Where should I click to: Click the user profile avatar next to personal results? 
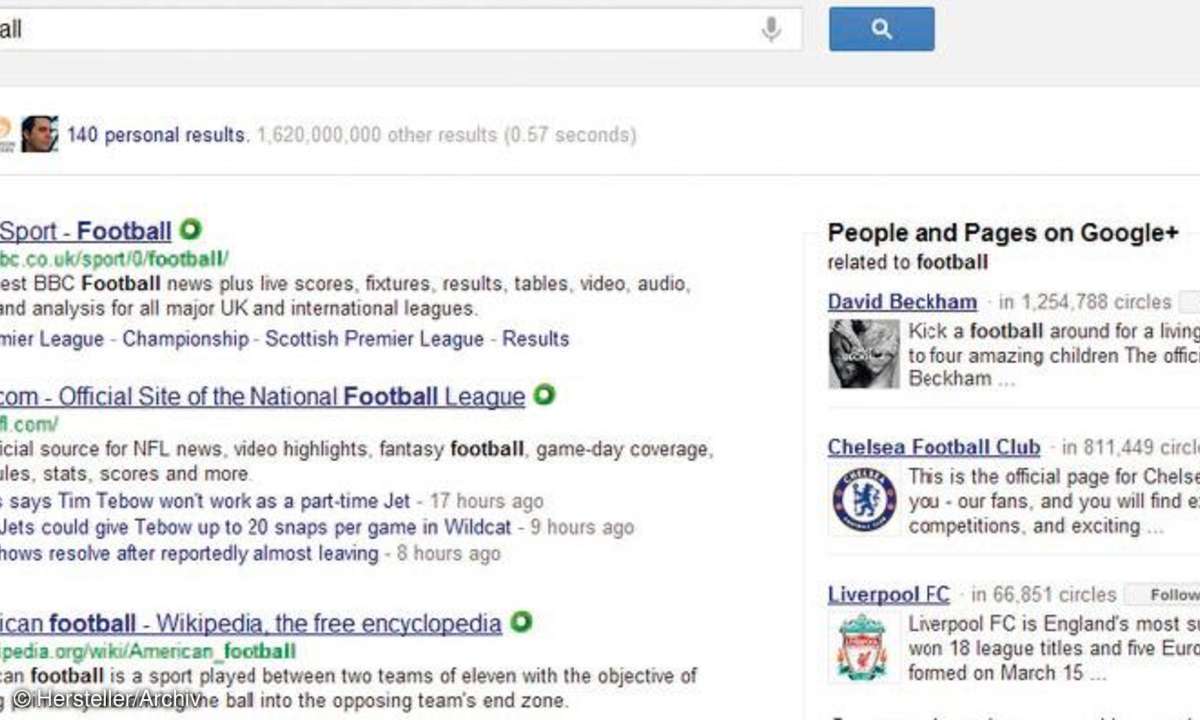click(x=39, y=134)
